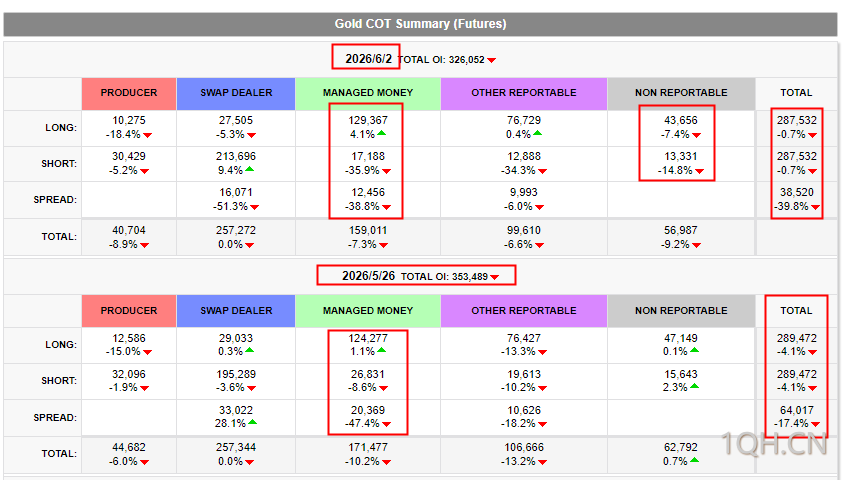
Task: Select the blue SWAP DEALER header in top table
Action: (x=236, y=94)
